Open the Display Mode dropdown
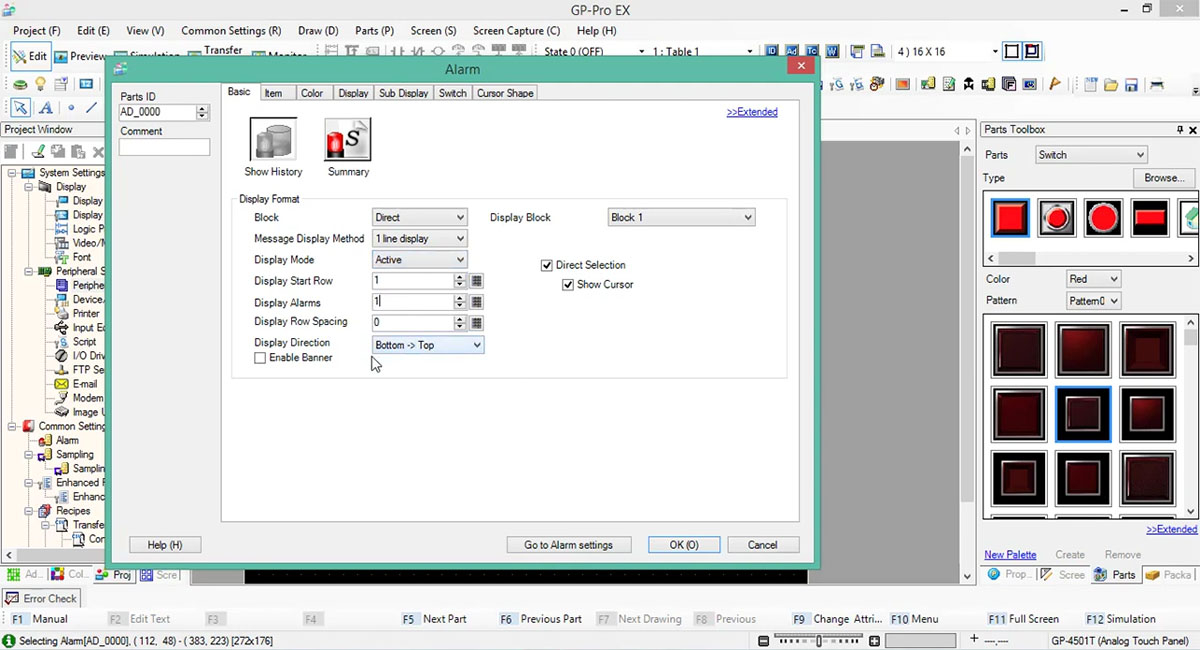1200x650 pixels. pos(419,260)
